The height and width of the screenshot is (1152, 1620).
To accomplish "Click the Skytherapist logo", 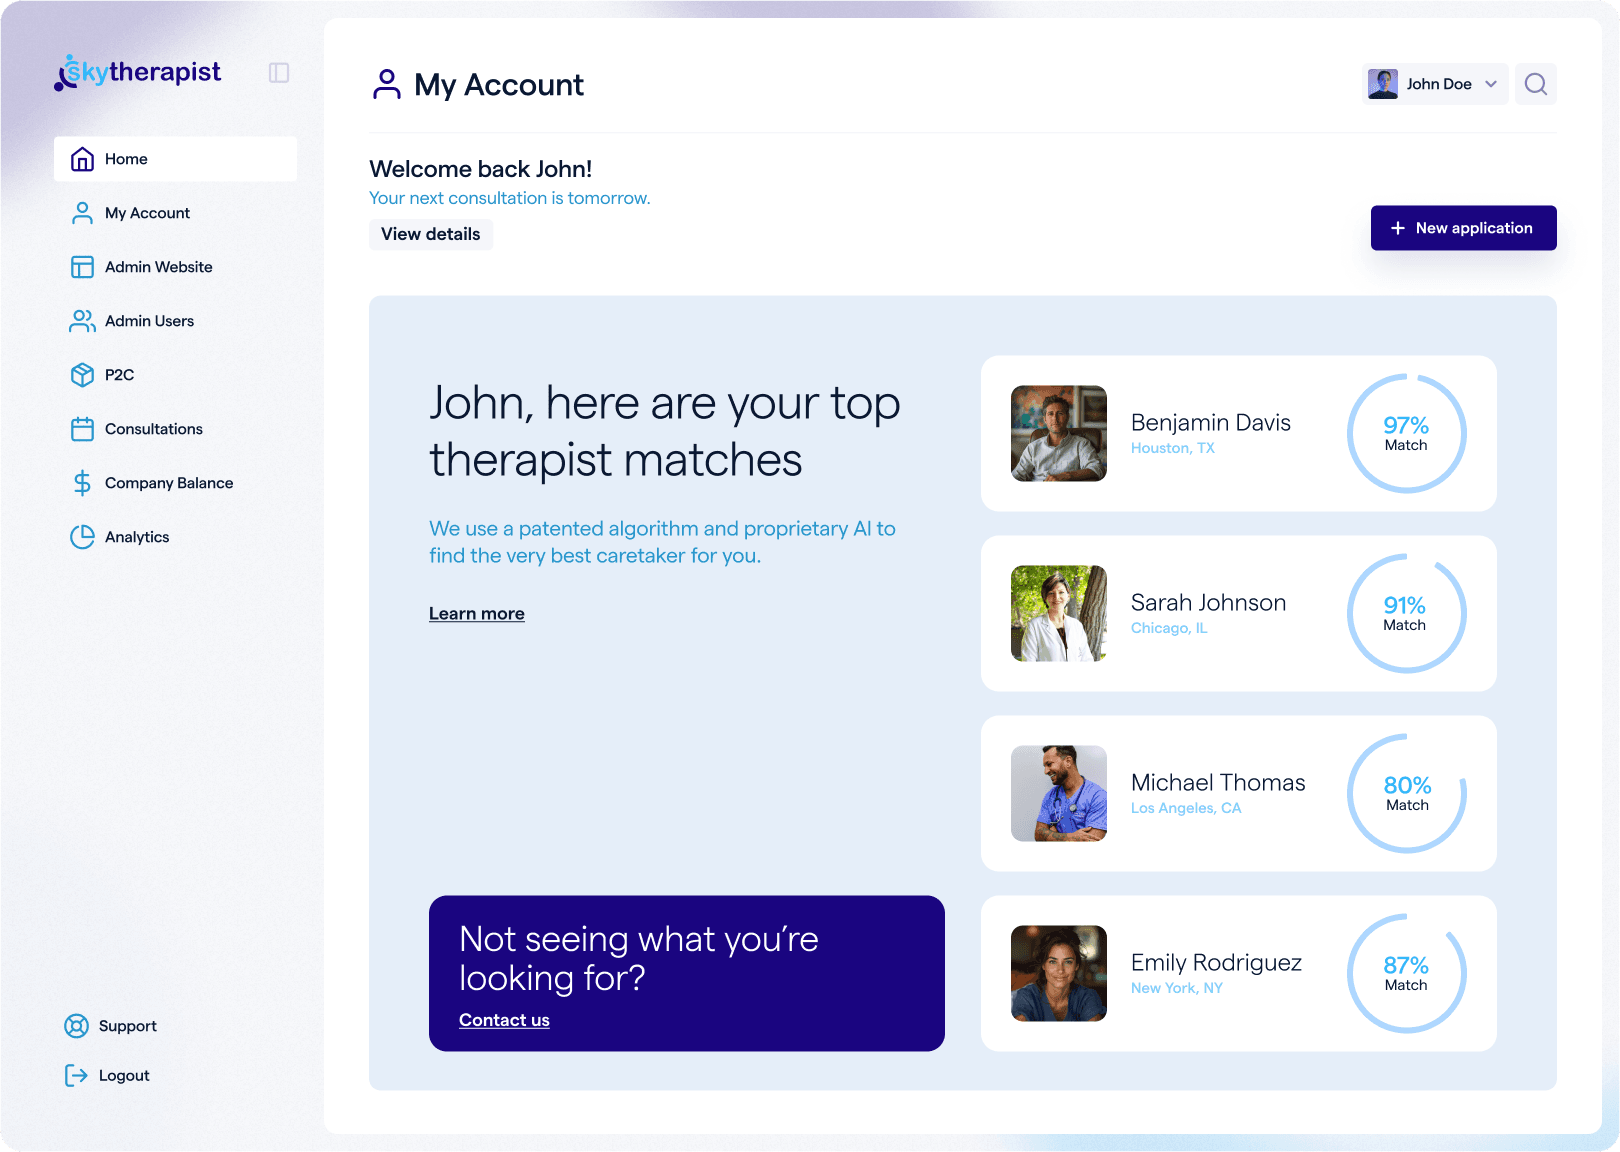I will click(x=138, y=73).
